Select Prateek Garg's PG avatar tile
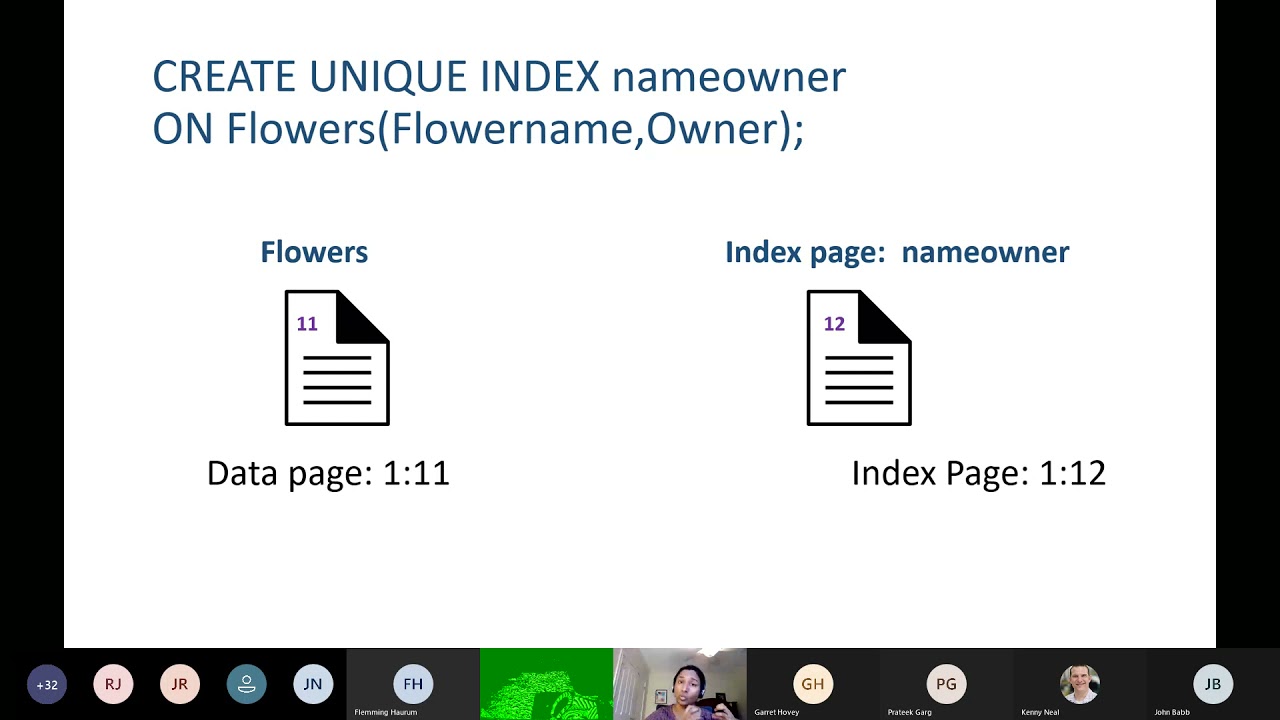Viewport: 1280px width, 720px height. (x=946, y=684)
